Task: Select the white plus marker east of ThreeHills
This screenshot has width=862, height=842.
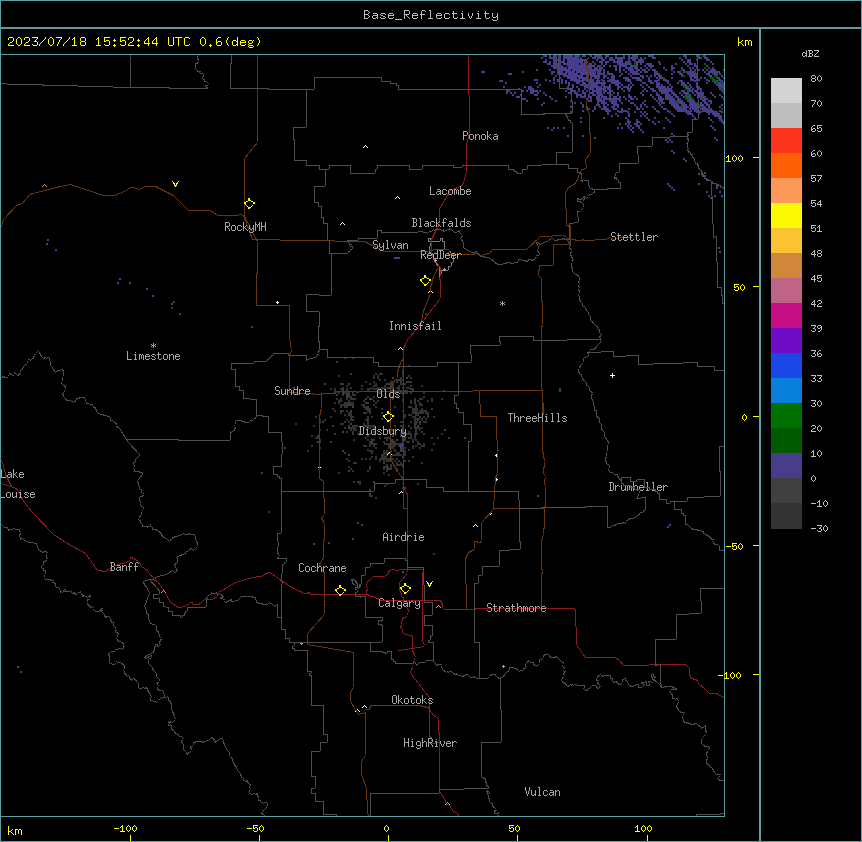Action: (x=612, y=375)
